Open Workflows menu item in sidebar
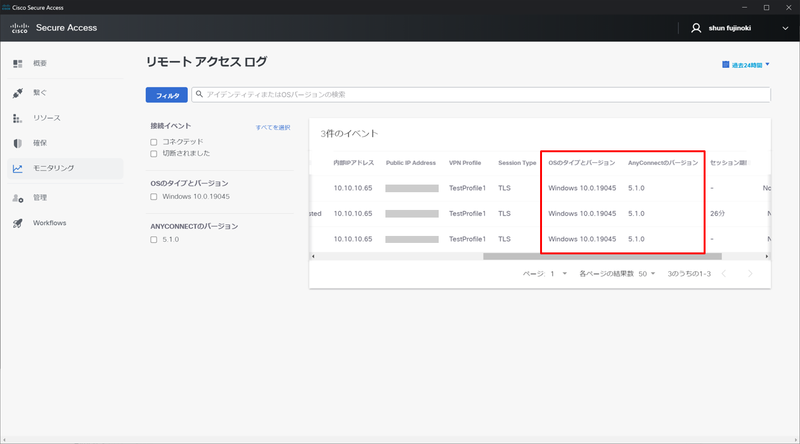This screenshot has height=444, width=800. tap(49, 223)
